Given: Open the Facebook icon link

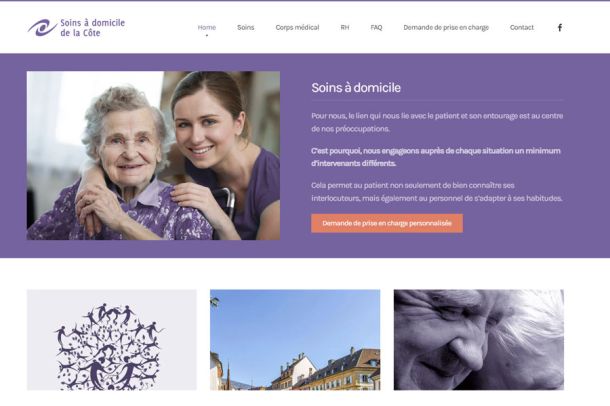Looking at the screenshot, I should [559, 28].
